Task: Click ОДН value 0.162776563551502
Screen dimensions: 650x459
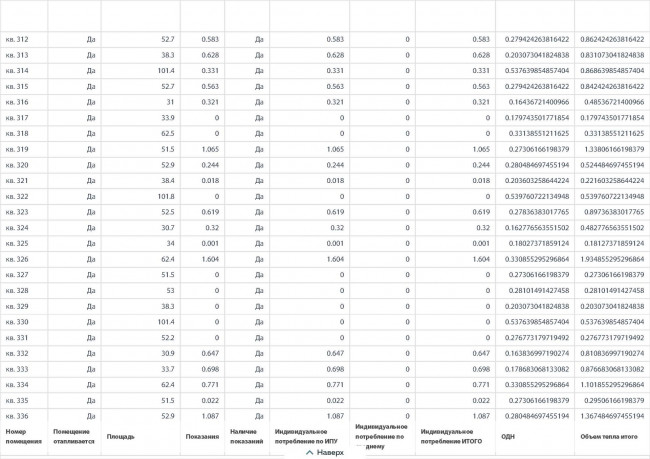Action: [x=537, y=228]
